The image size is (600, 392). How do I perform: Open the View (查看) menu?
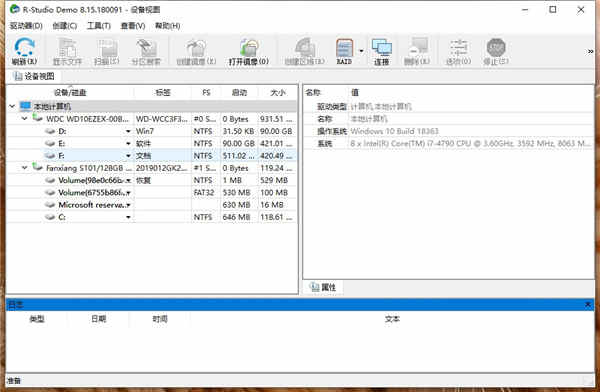(133, 26)
